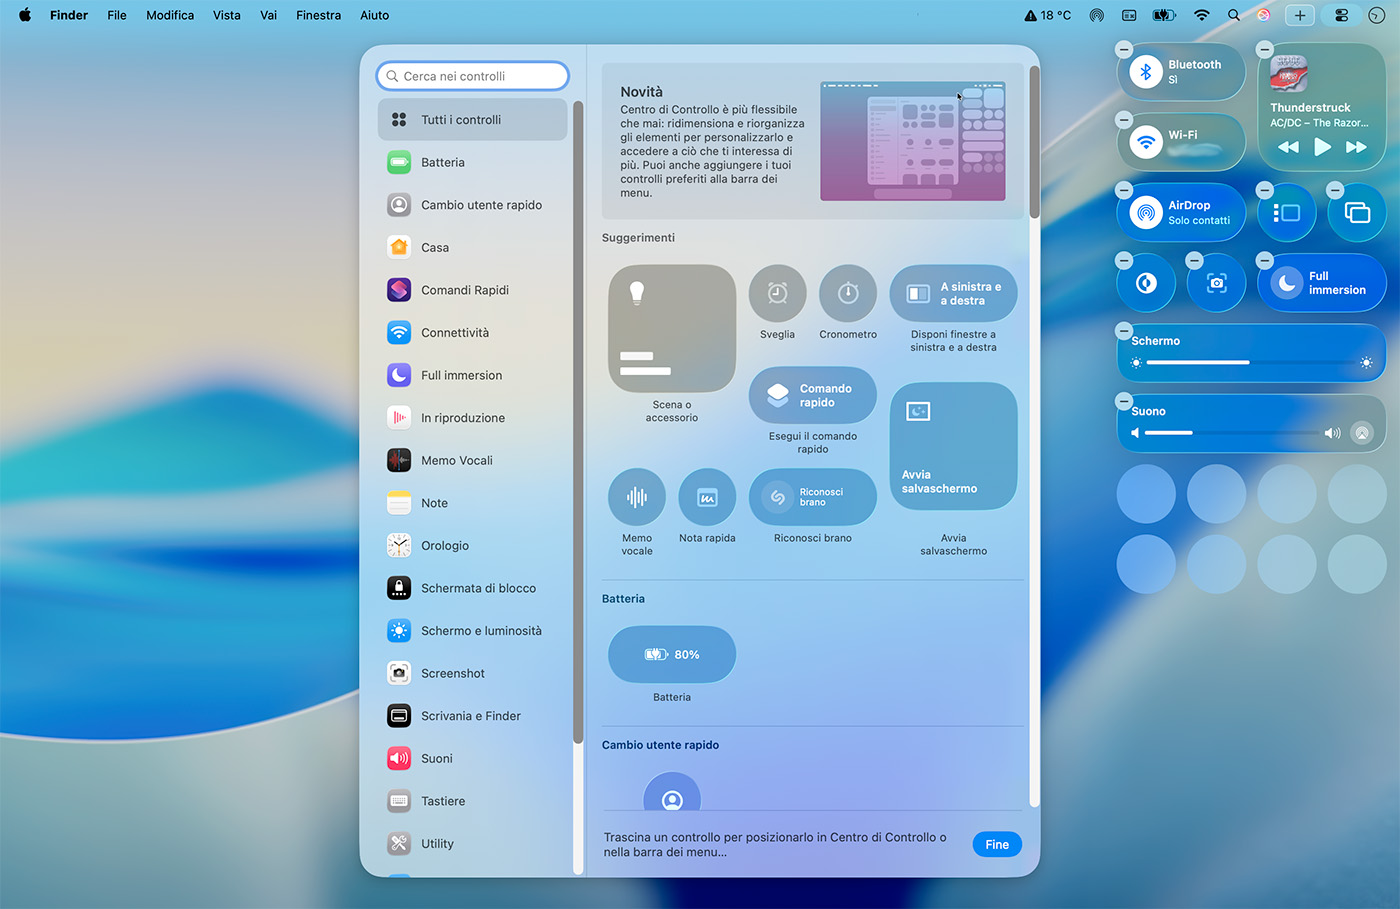Click the Nota rapida control icon

click(706, 497)
